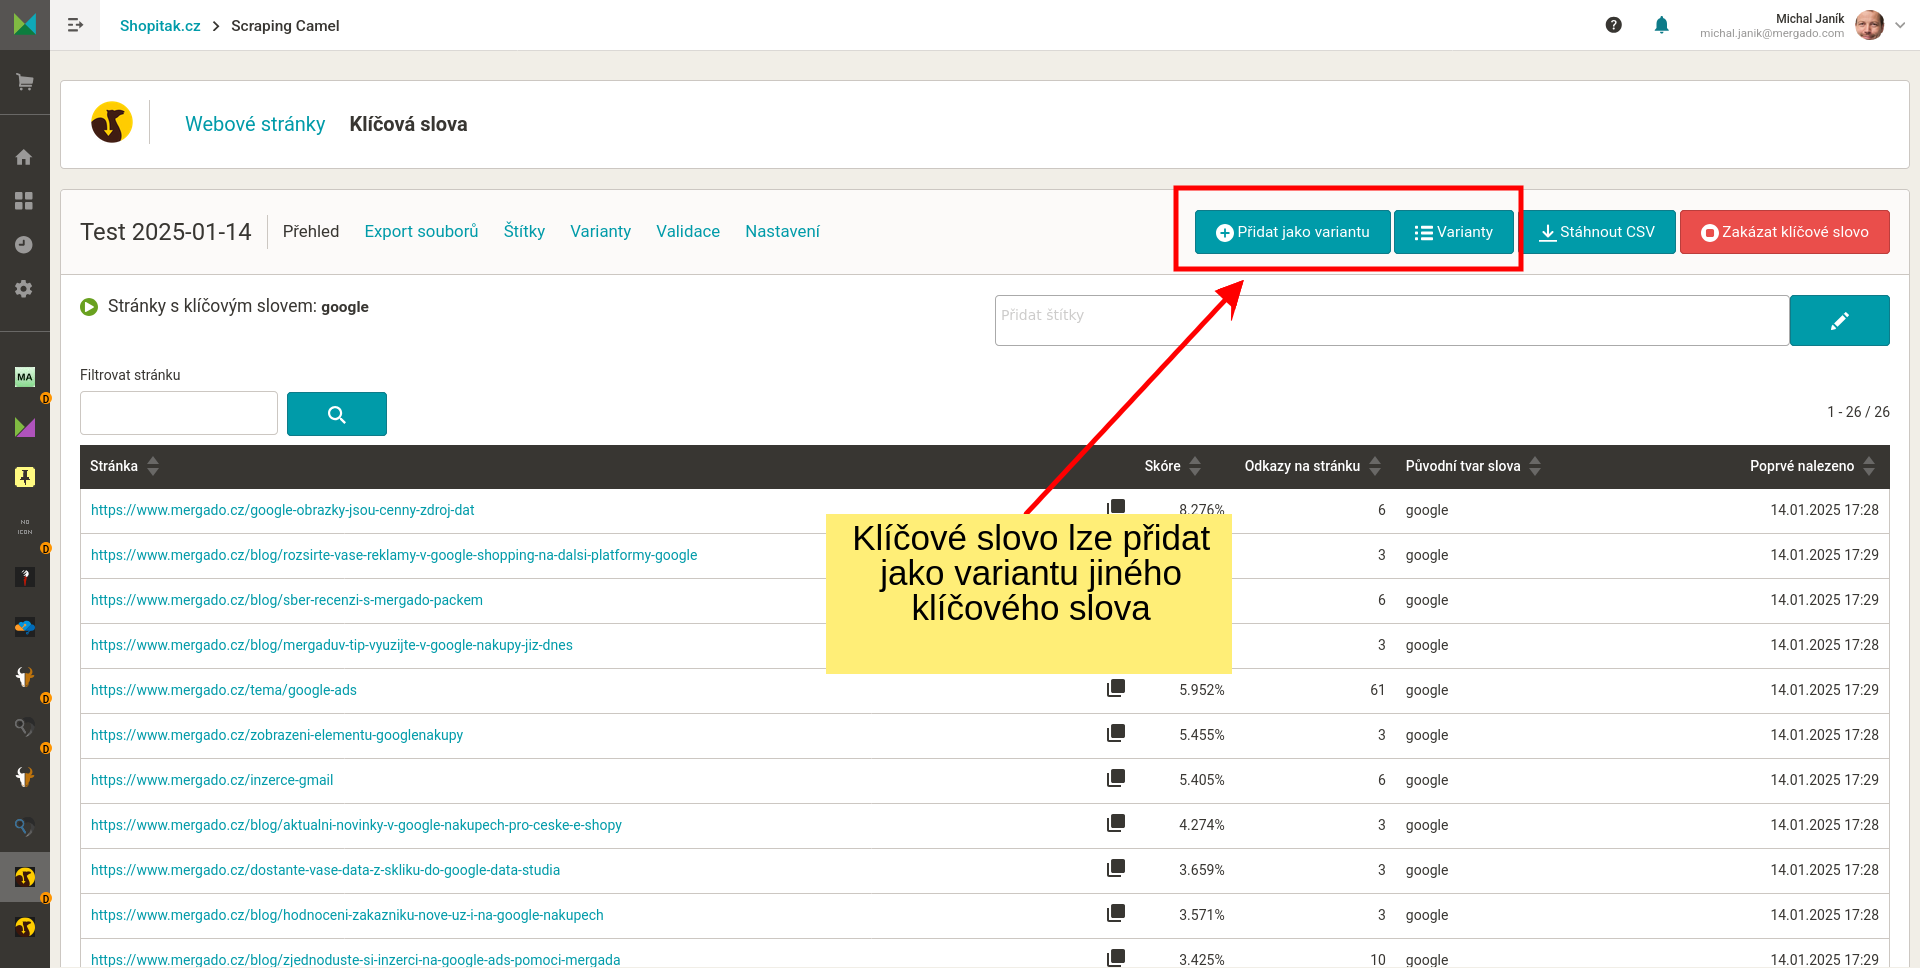Toggle the sidebar collapse menu icon

click(75, 25)
